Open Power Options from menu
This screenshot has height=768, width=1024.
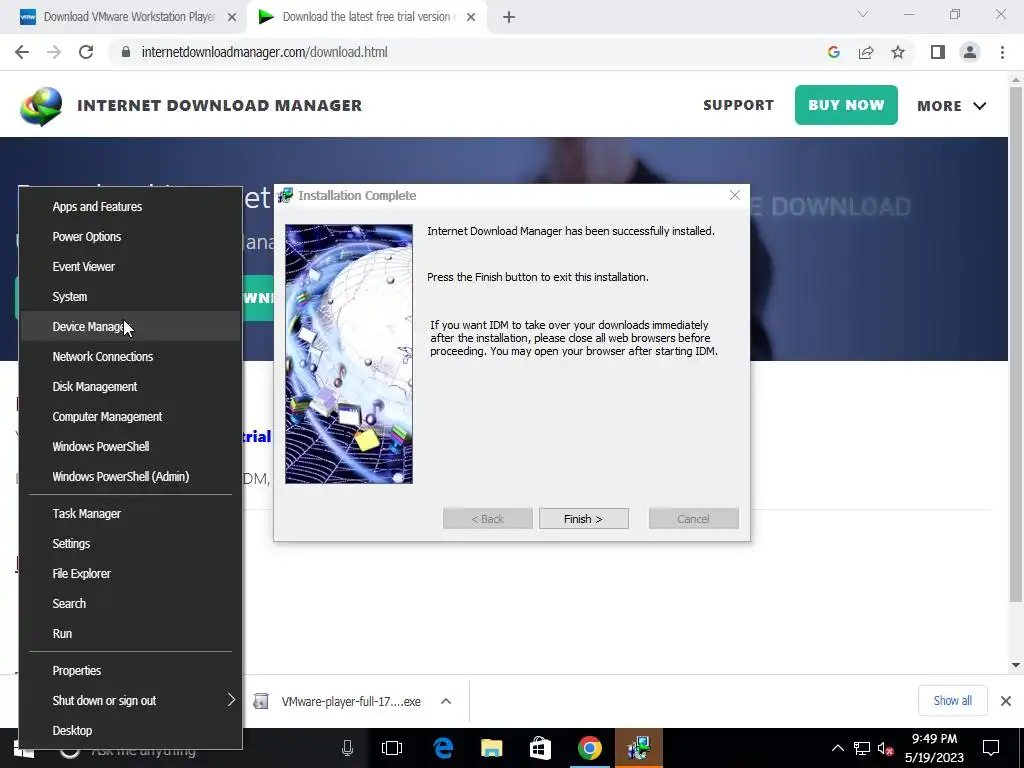click(x=131, y=236)
